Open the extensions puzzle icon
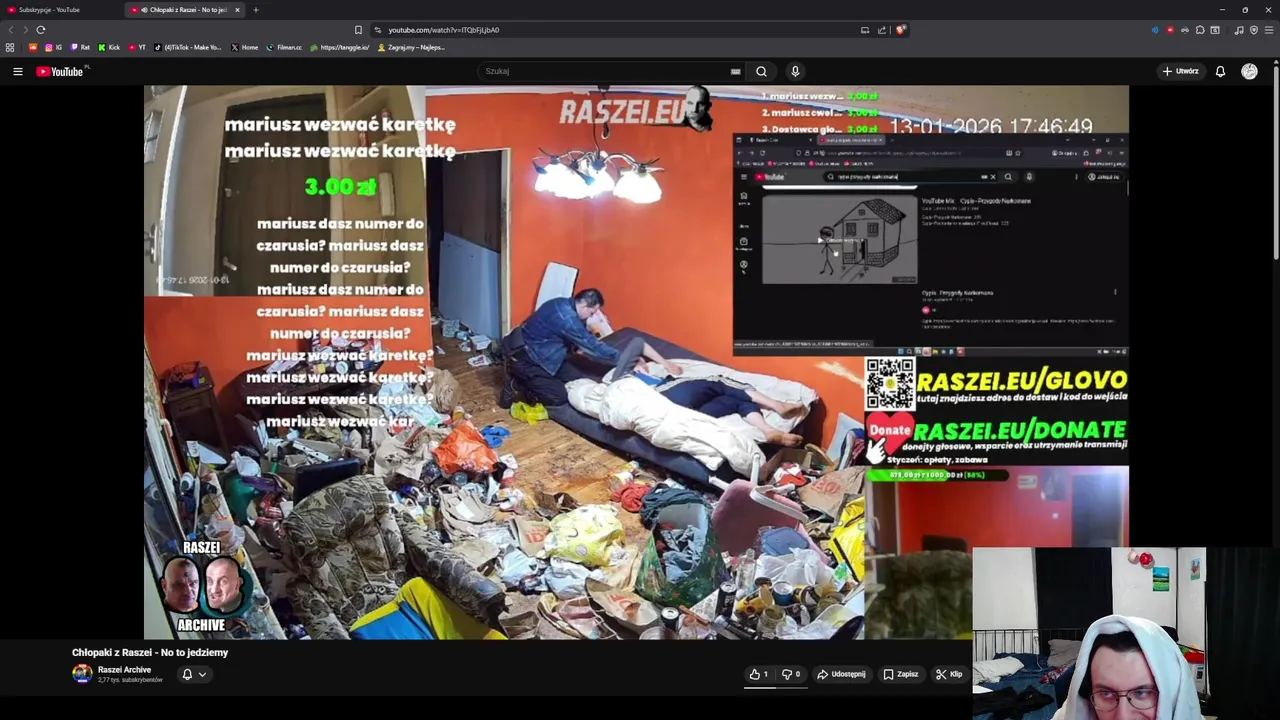The image size is (1280, 720). tap(1200, 30)
